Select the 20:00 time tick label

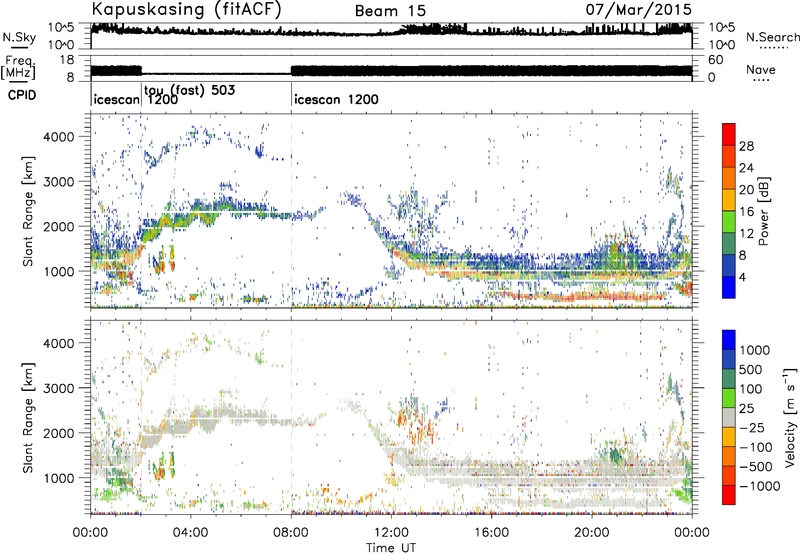(x=591, y=533)
